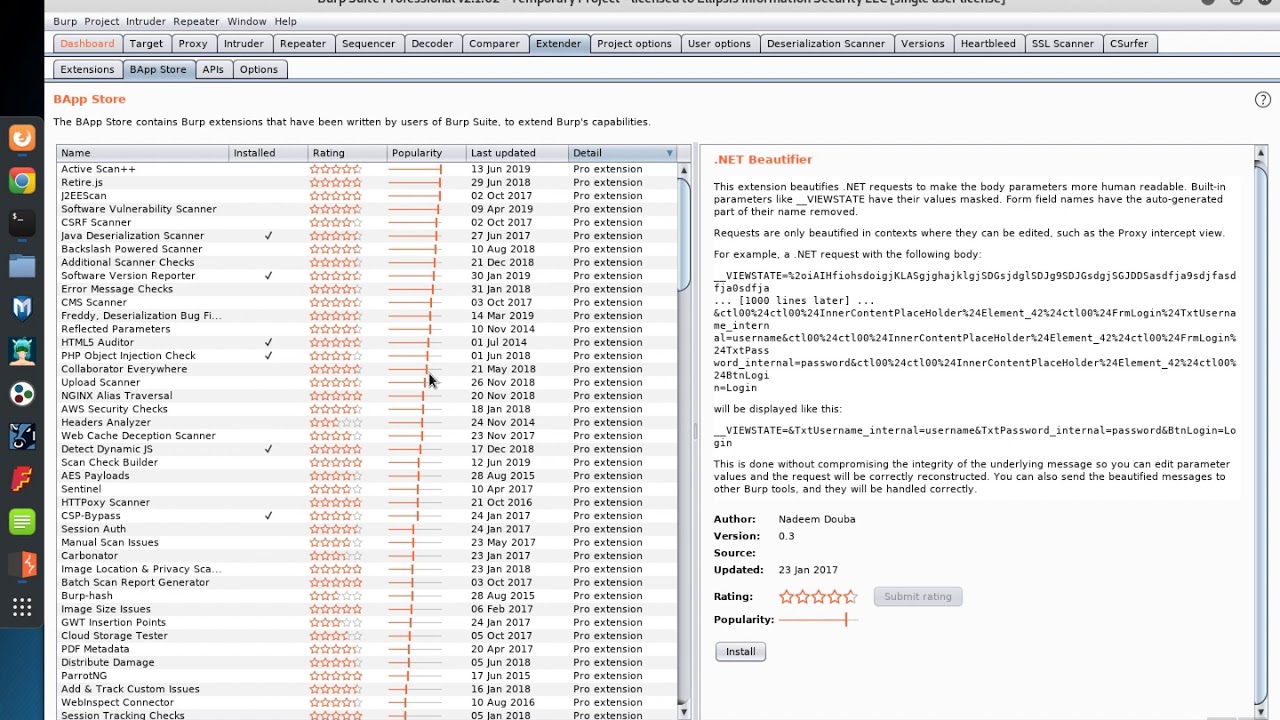
Task: Switch to the Extensions sub-tab
Action: click(x=87, y=70)
